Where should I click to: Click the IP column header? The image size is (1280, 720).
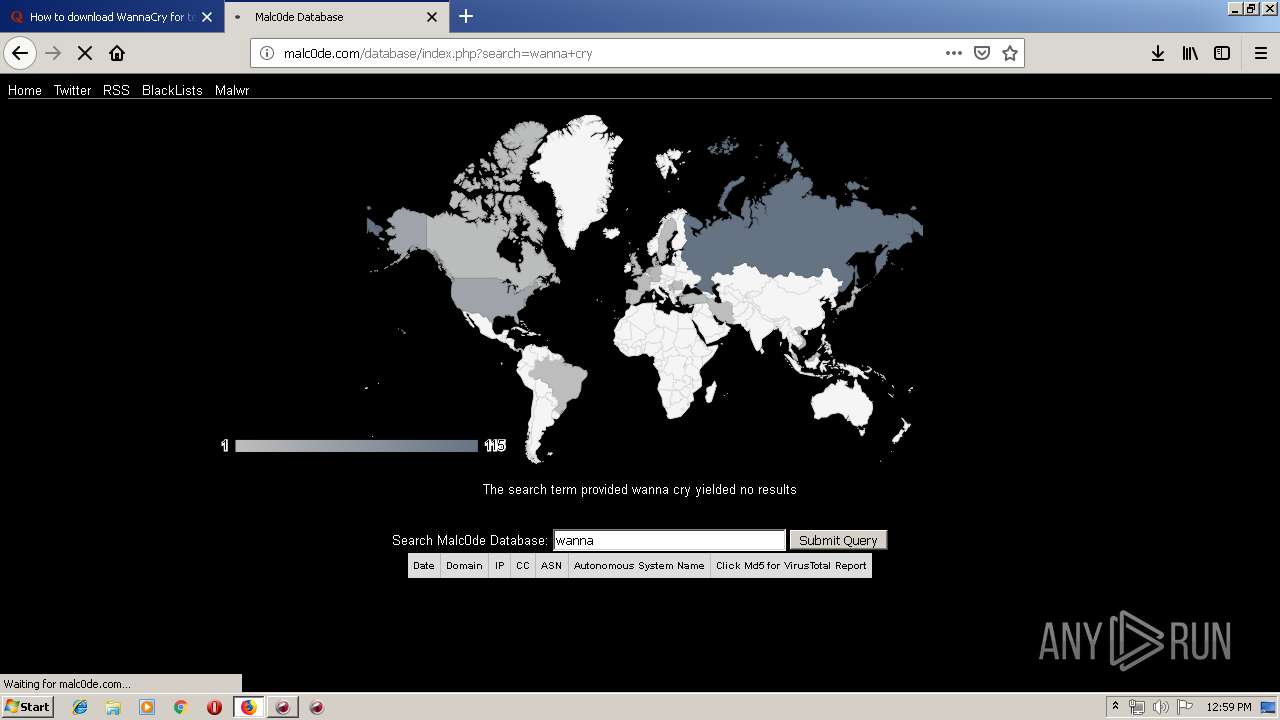pos(499,565)
